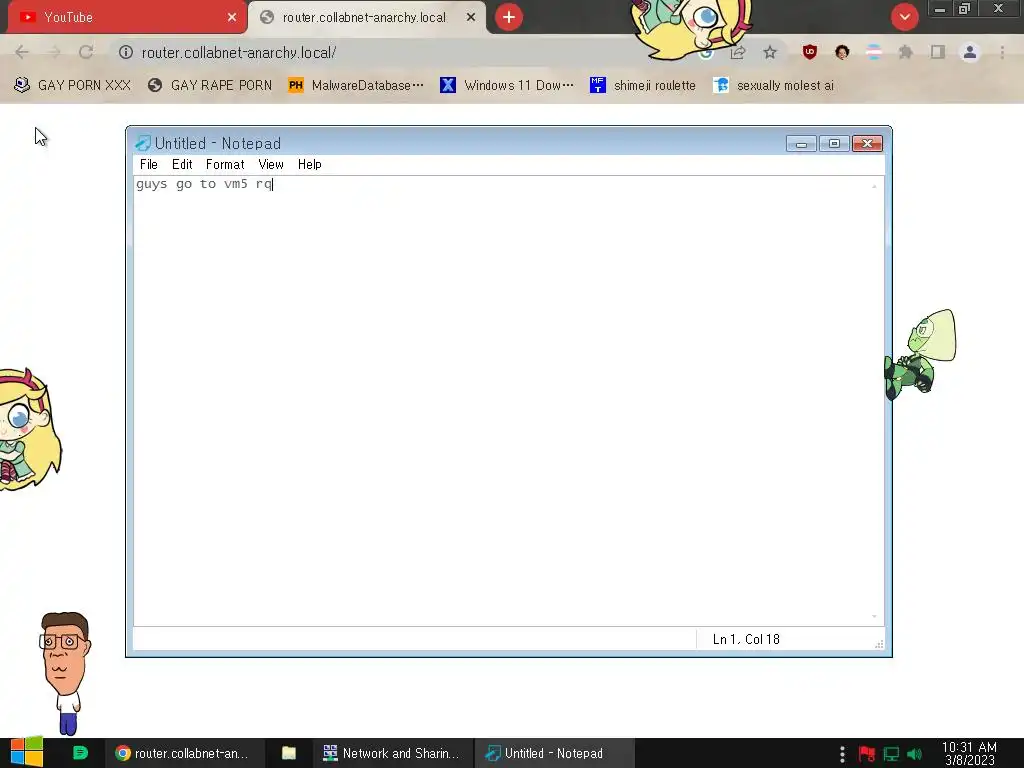Image resolution: width=1024 pixels, height=768 pixels.
Task: Click the red flag Action Center tray icon
Action: [867, 754]
